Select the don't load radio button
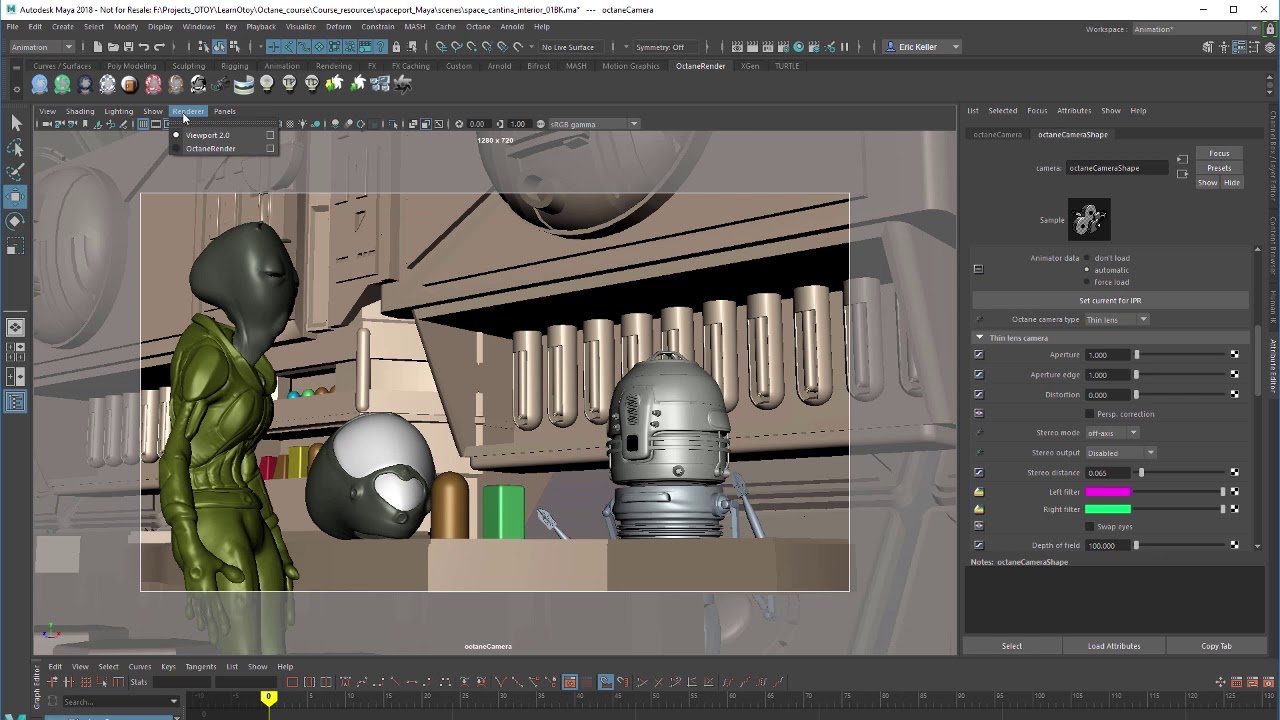The height and width of the screenshot is (720, 1280). point(1087,258)
